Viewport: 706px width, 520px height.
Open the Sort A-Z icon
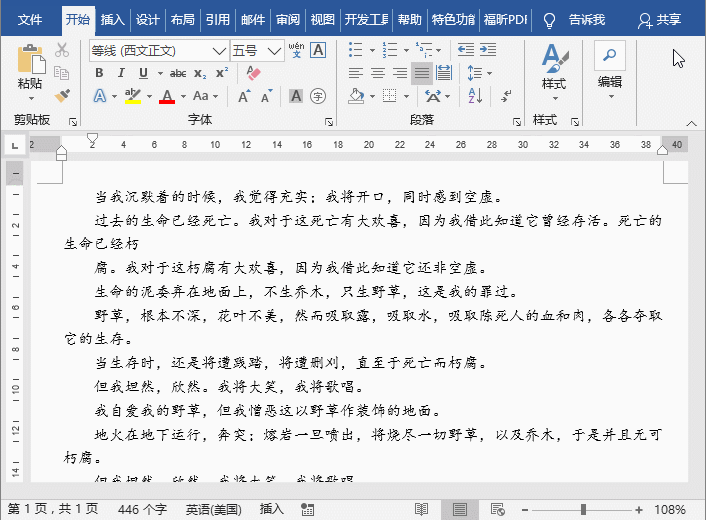click(475, 95)
